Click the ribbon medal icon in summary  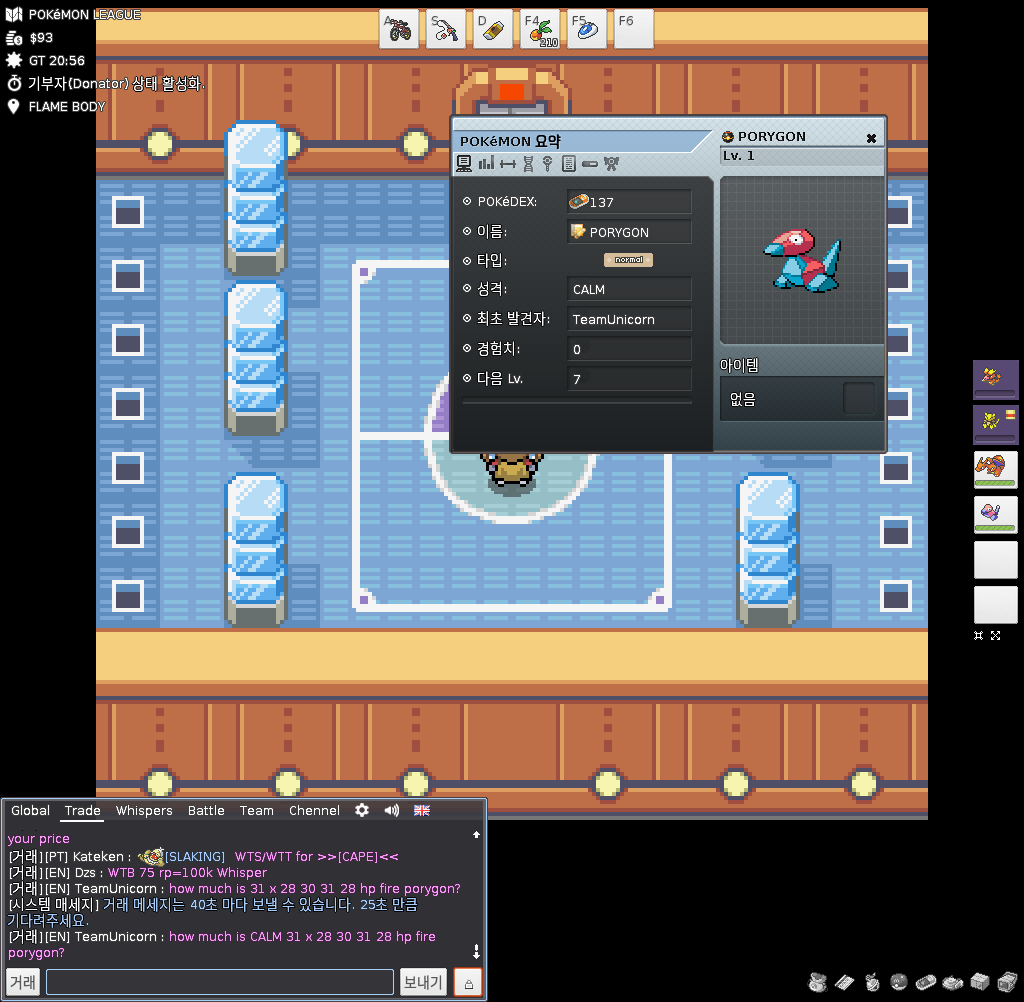548,163
